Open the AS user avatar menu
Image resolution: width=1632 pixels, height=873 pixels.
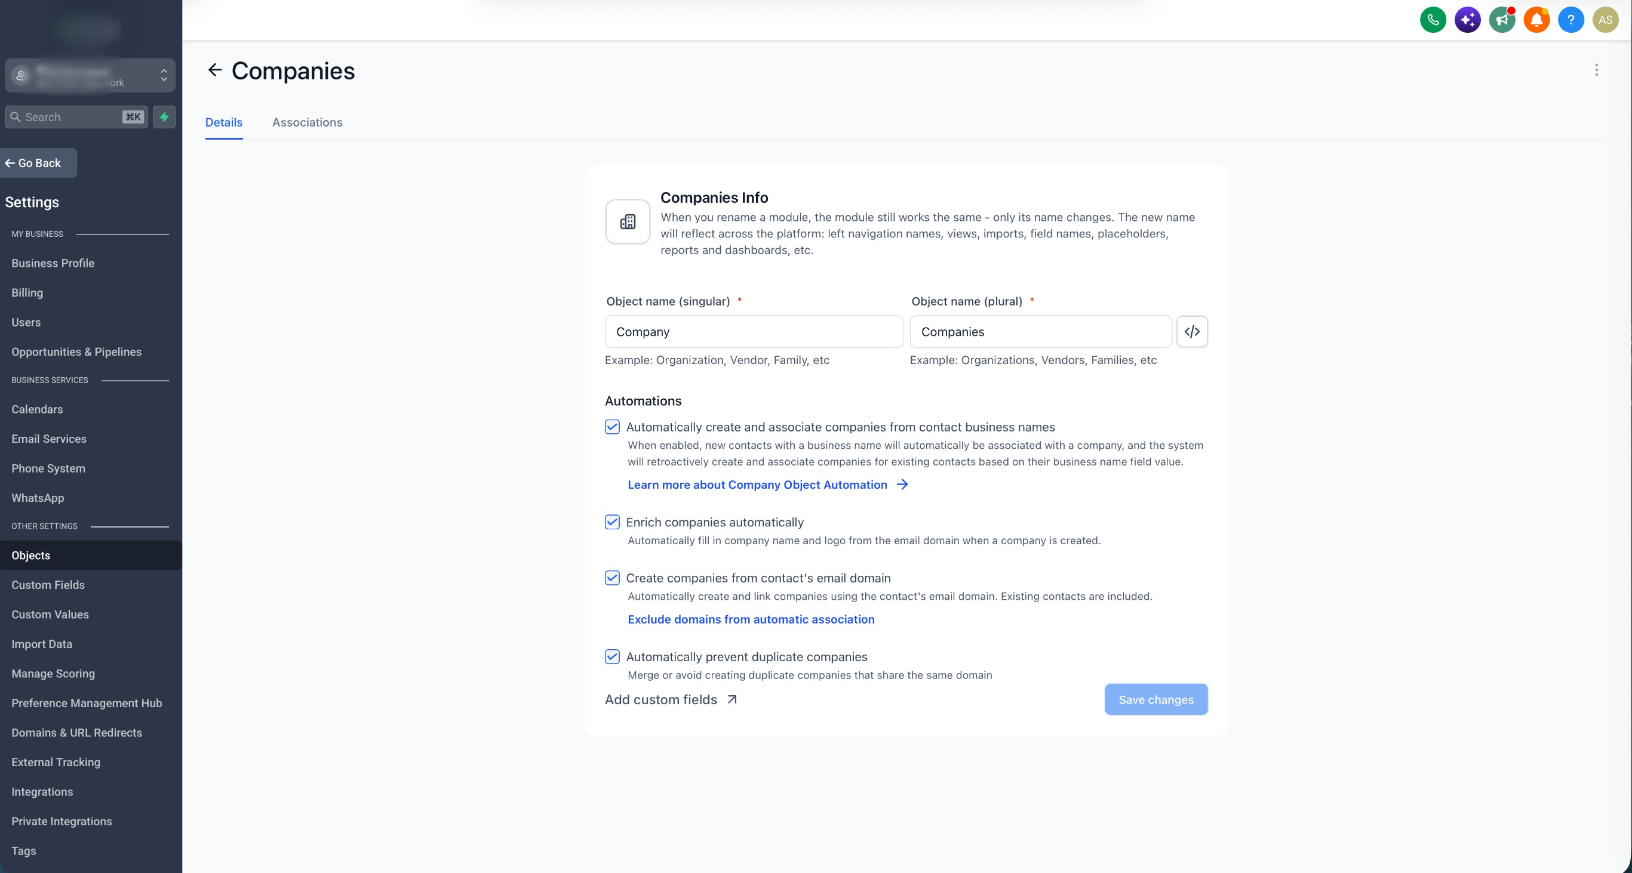(x=1605, y=19)
